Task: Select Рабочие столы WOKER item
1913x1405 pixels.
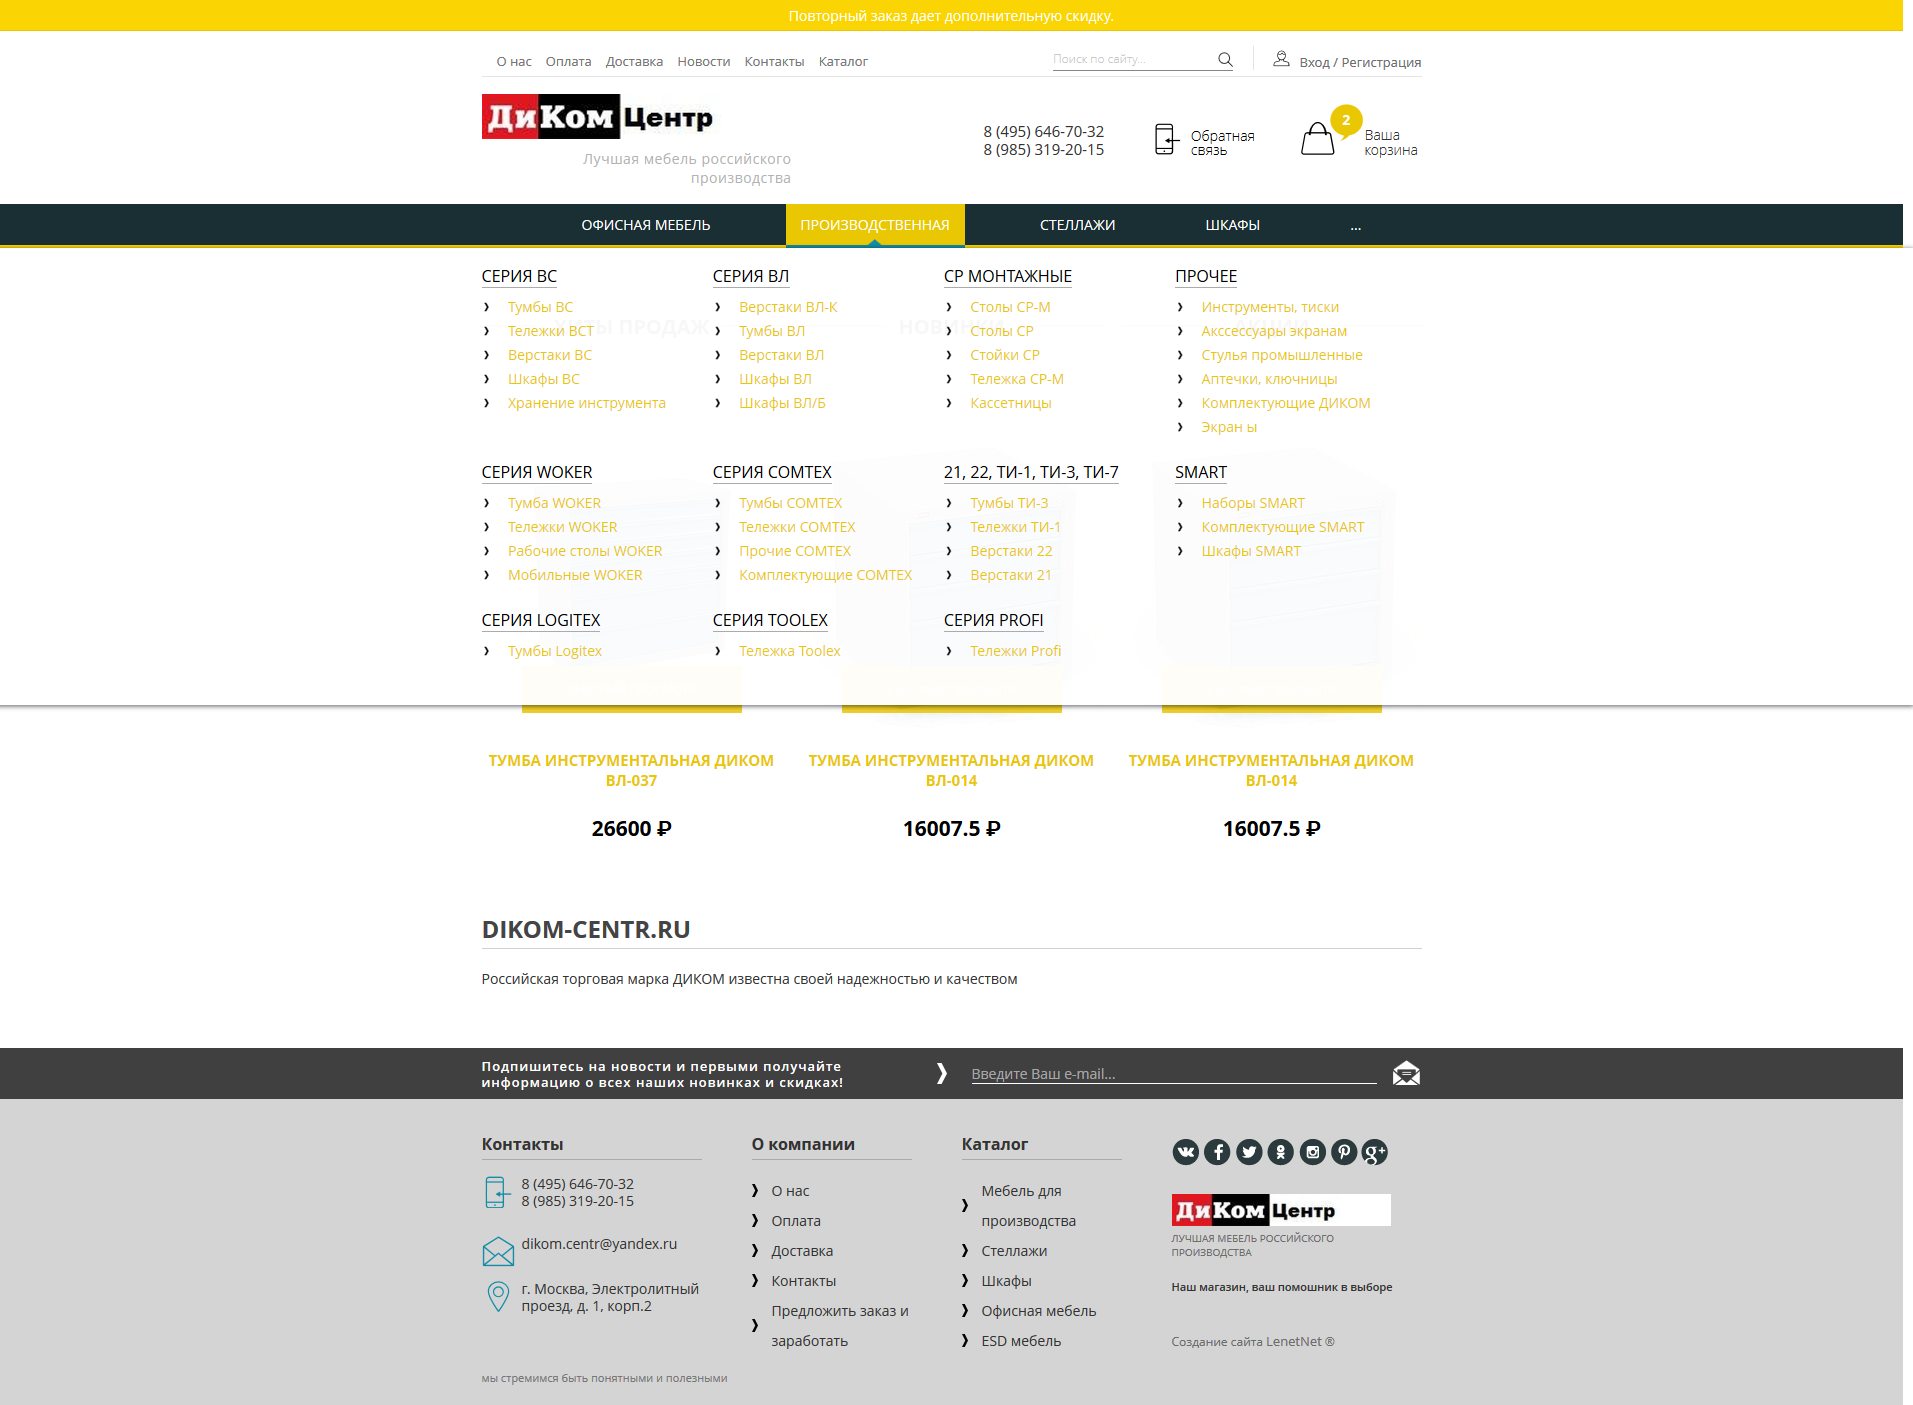Action: (585, 551)
